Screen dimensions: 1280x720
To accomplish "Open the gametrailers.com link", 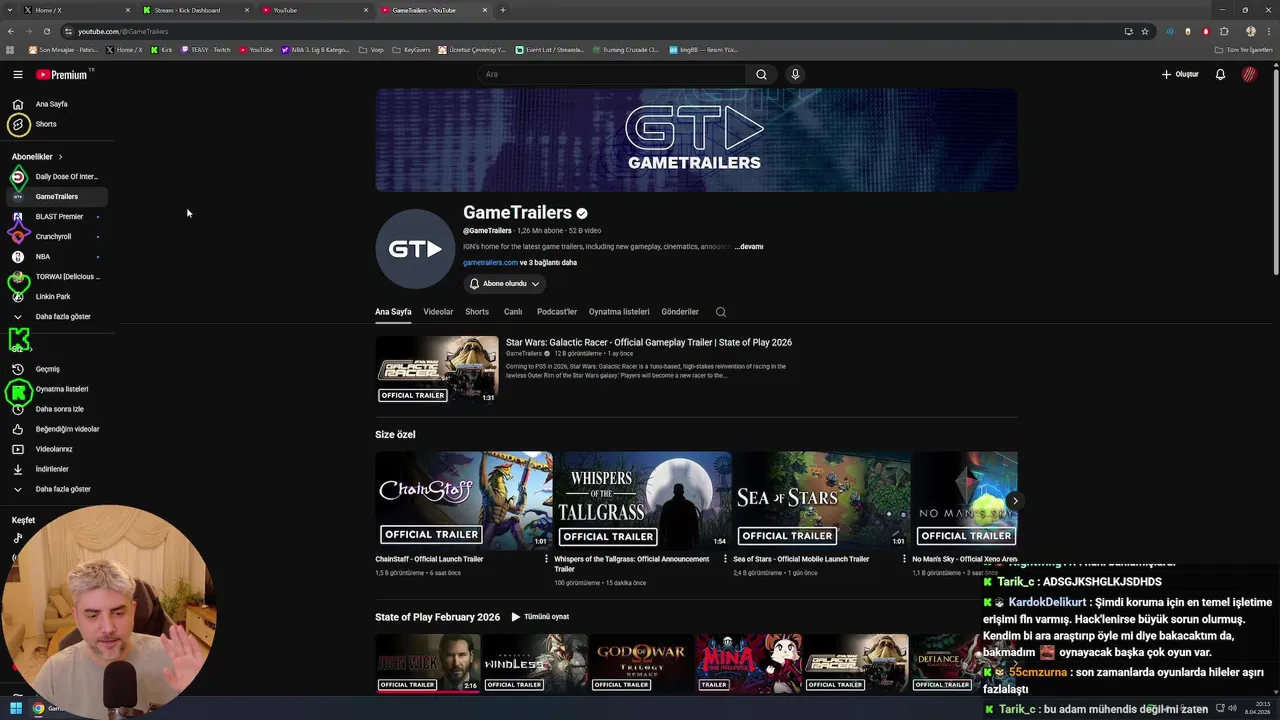I will [490, 263].
